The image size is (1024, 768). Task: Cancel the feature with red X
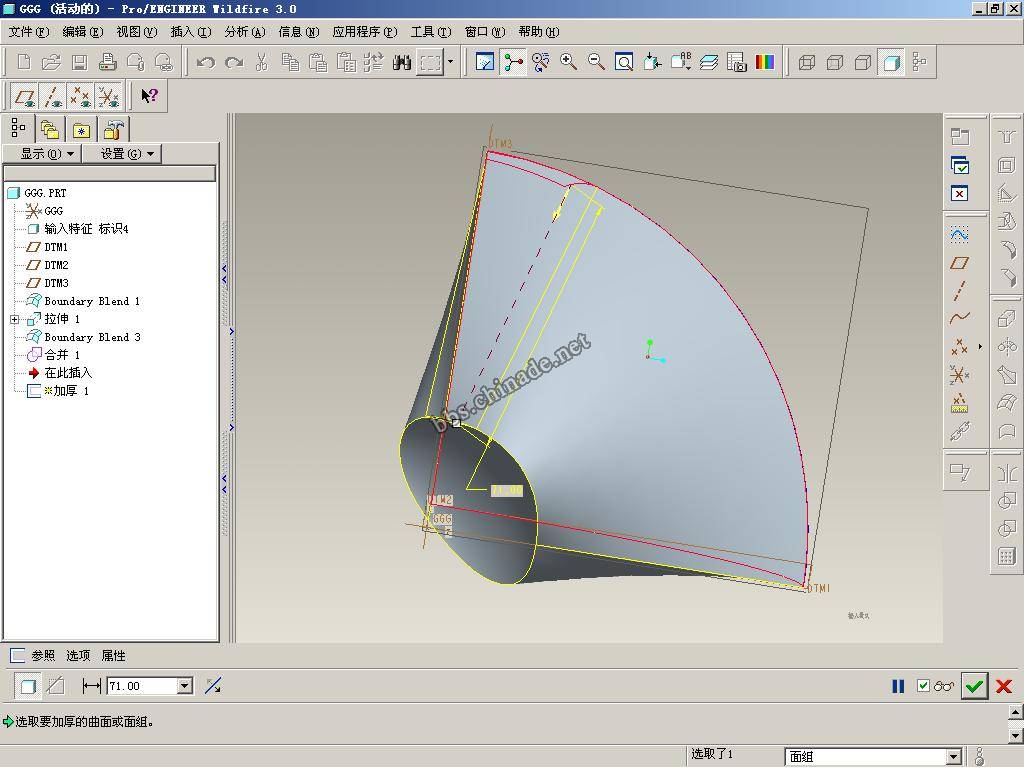coord(1004,686)
